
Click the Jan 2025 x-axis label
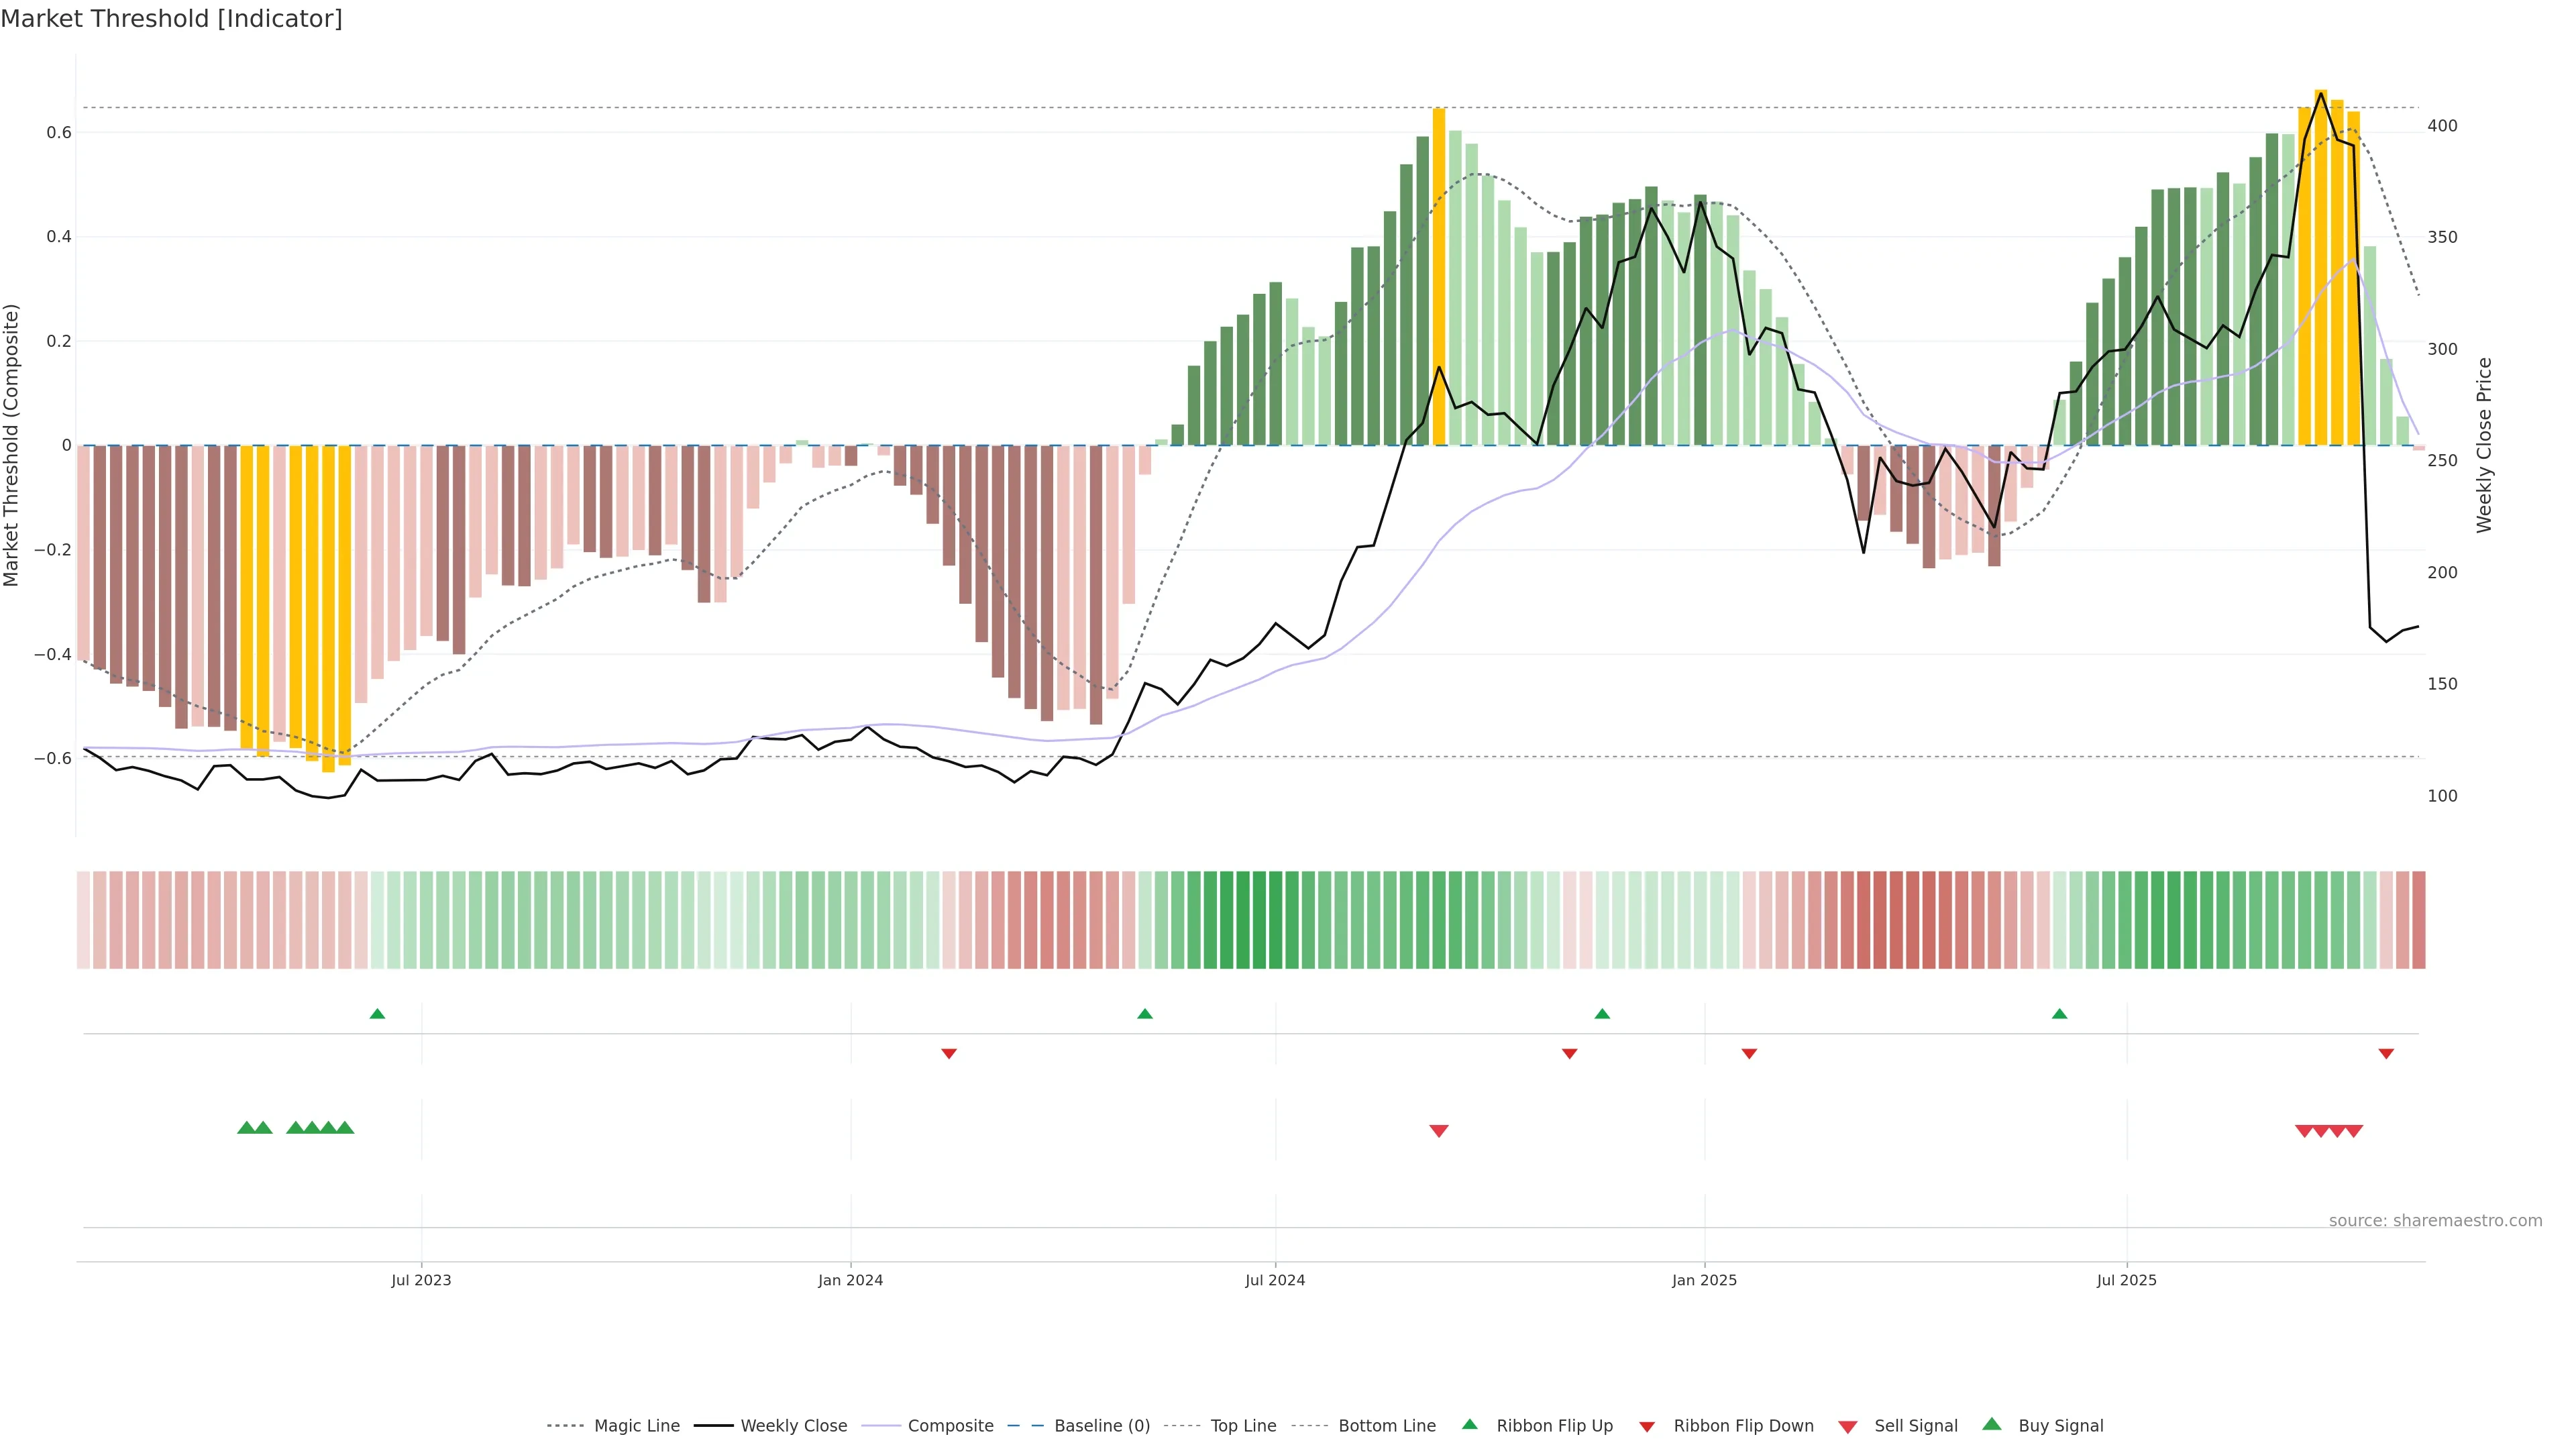(1704, 1280)
